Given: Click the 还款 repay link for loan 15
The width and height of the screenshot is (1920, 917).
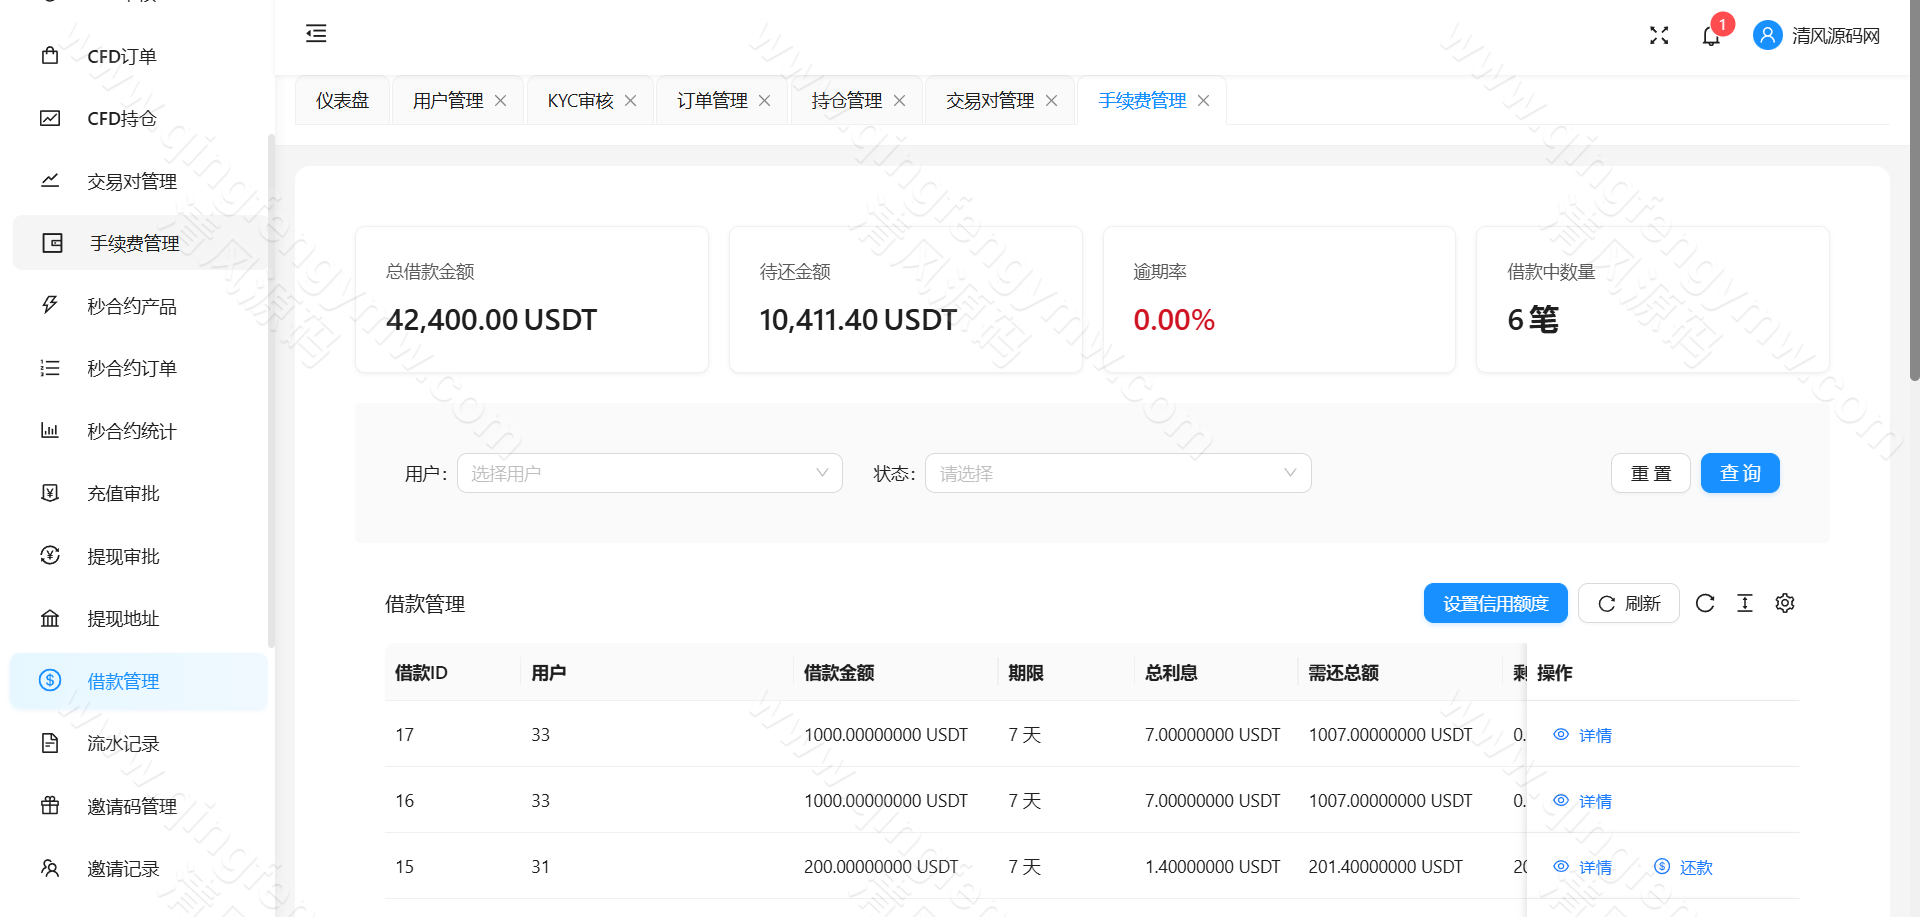Looking at the screenshot, I should coord(1683,867).
